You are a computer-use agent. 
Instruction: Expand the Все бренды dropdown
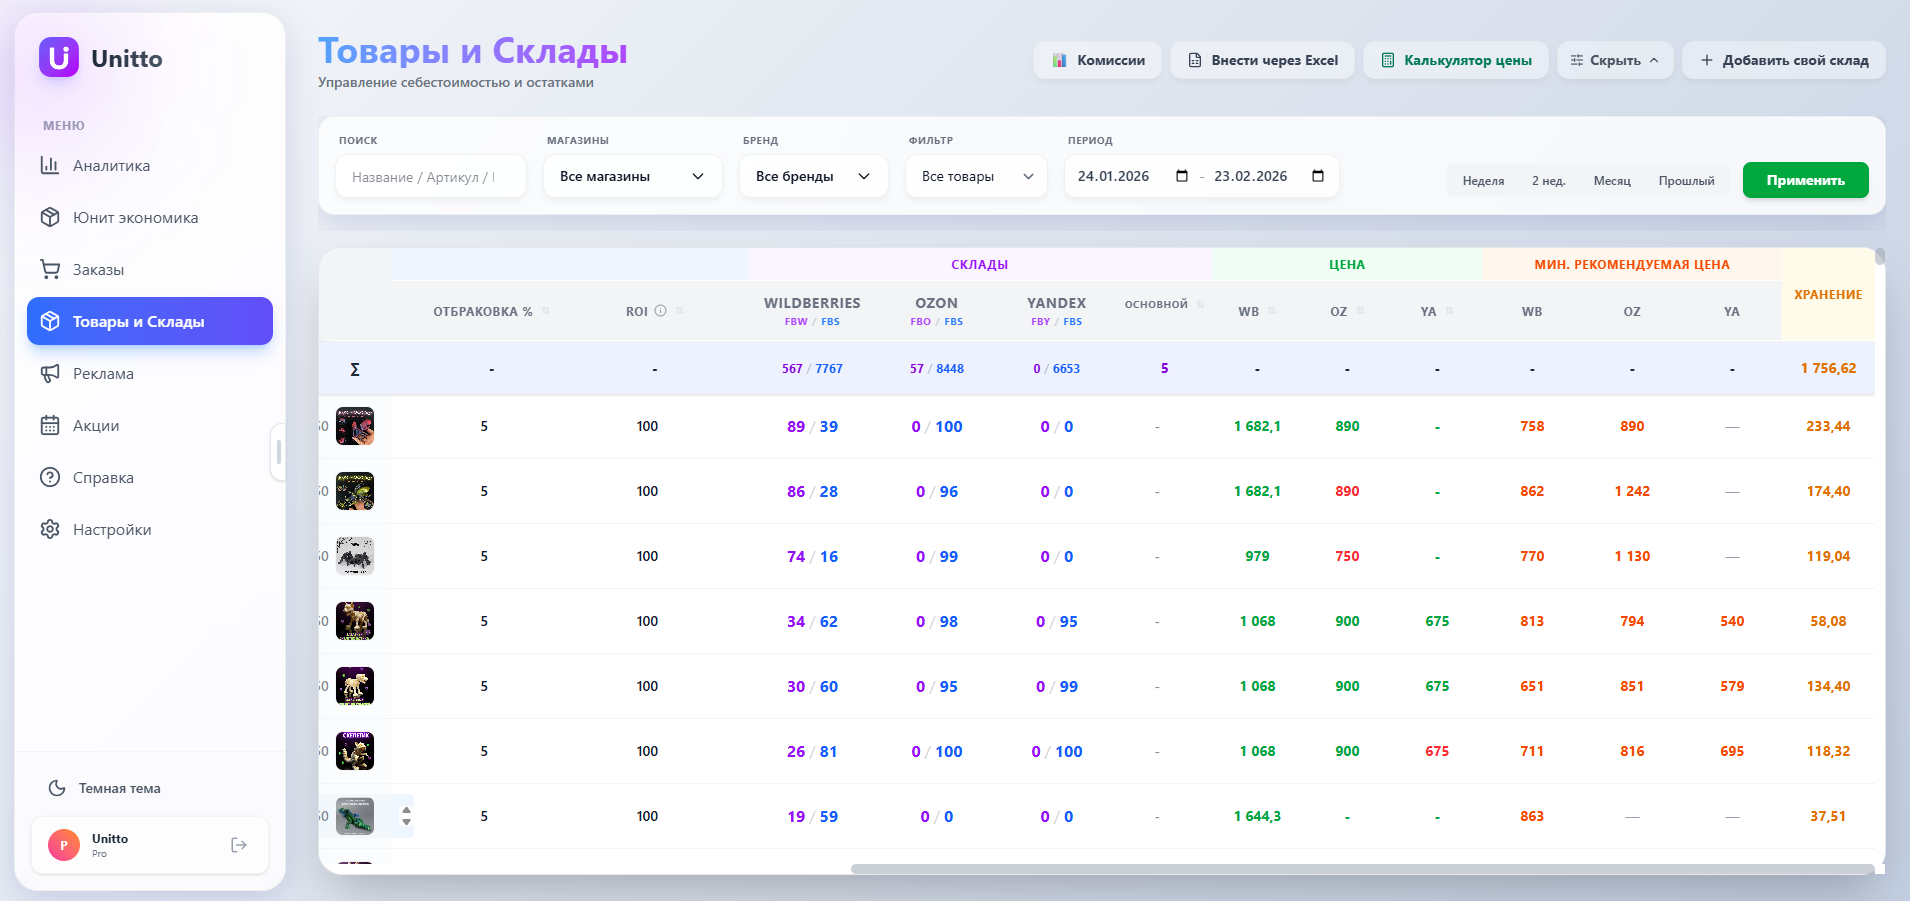tap(813, 176)
